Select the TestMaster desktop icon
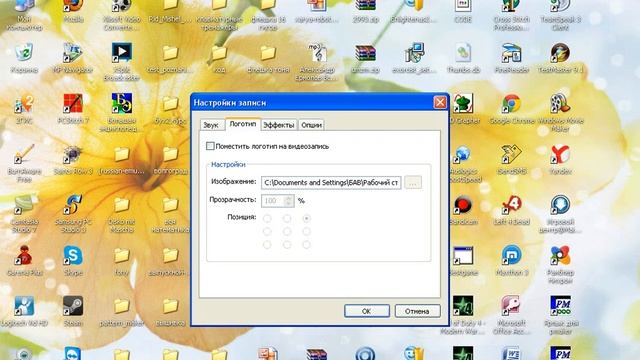Viewport: 640px width, 360px height. pos(560,58)
